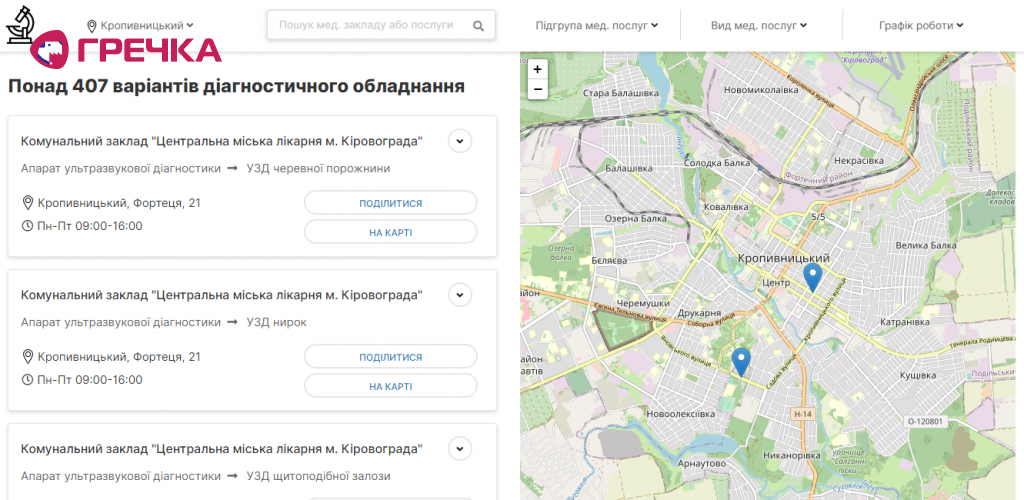Click 'Велика Балка' label on the map
The image size is (1024, 500).
[926, 245]
